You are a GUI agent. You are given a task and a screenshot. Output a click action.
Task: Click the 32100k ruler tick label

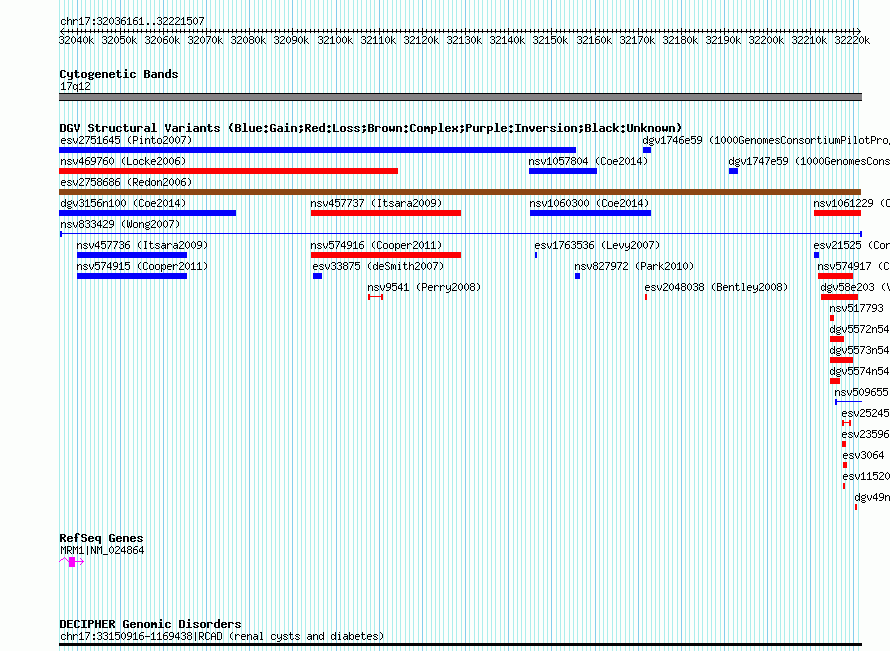point(335,40)
